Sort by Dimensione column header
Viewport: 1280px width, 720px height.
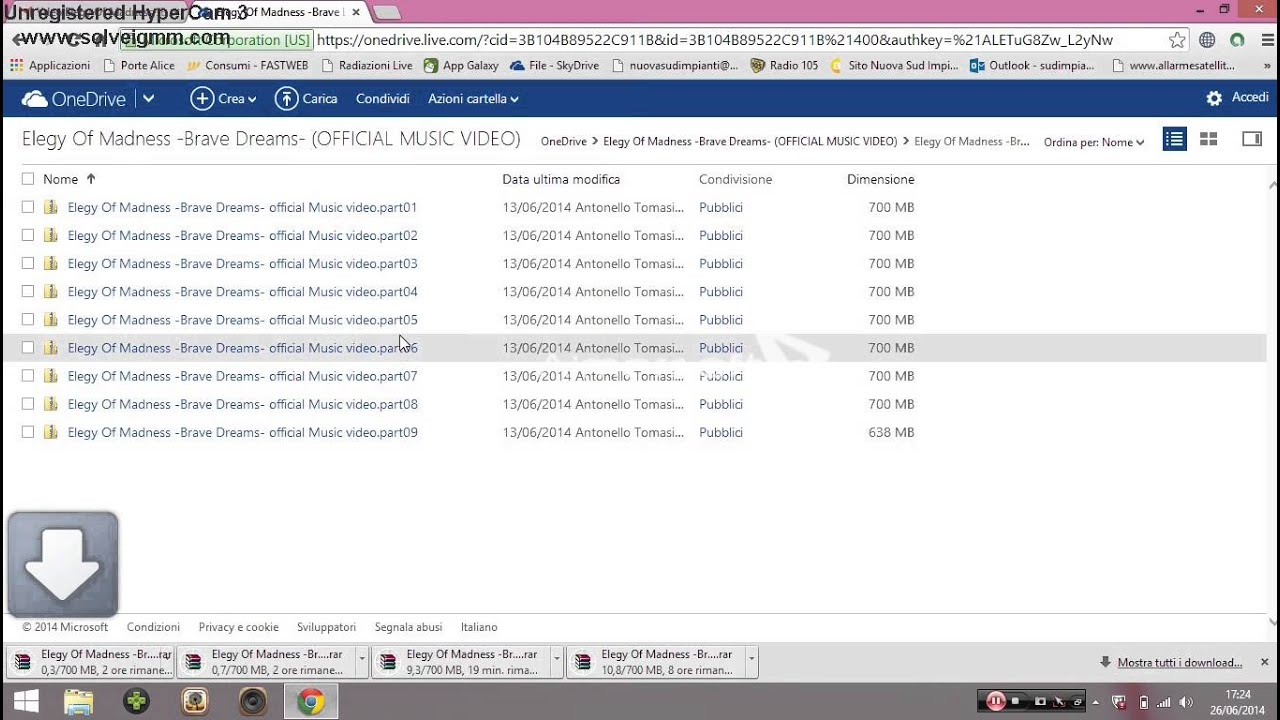click(881, 179)
